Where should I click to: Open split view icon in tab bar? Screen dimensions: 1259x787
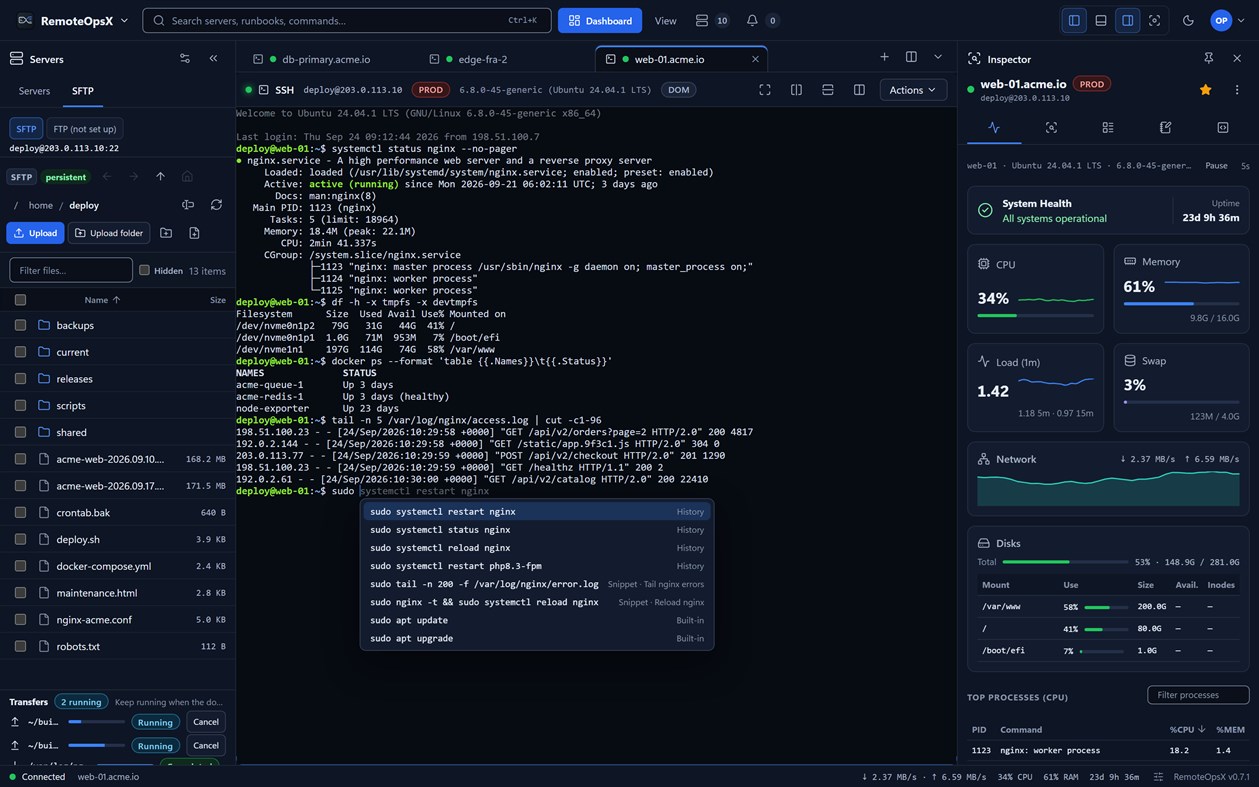coord(911,57)
